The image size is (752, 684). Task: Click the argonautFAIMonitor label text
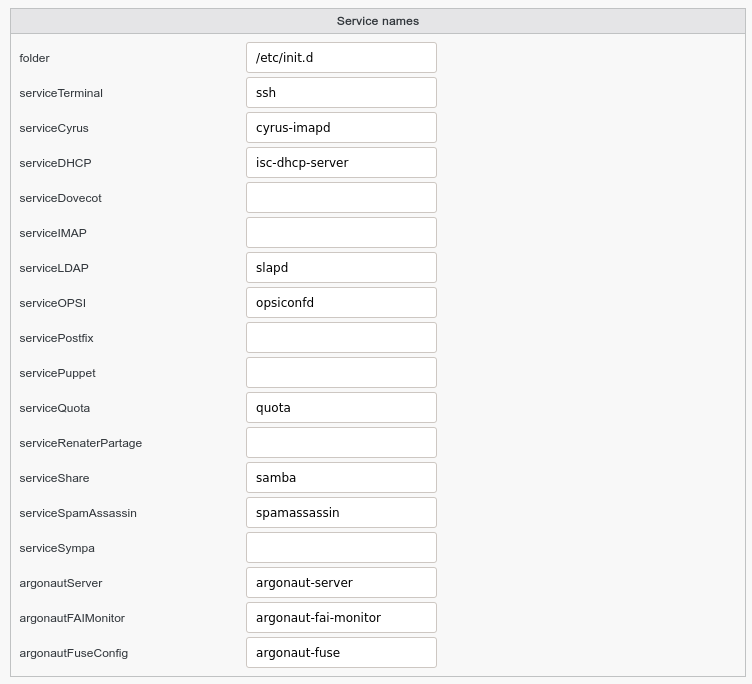point(72,618)
